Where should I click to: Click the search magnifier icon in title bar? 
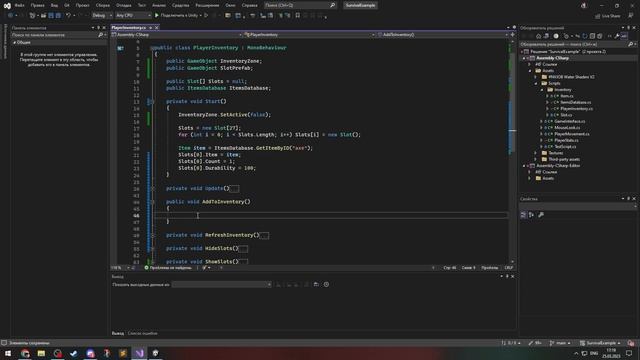point(332,5)
